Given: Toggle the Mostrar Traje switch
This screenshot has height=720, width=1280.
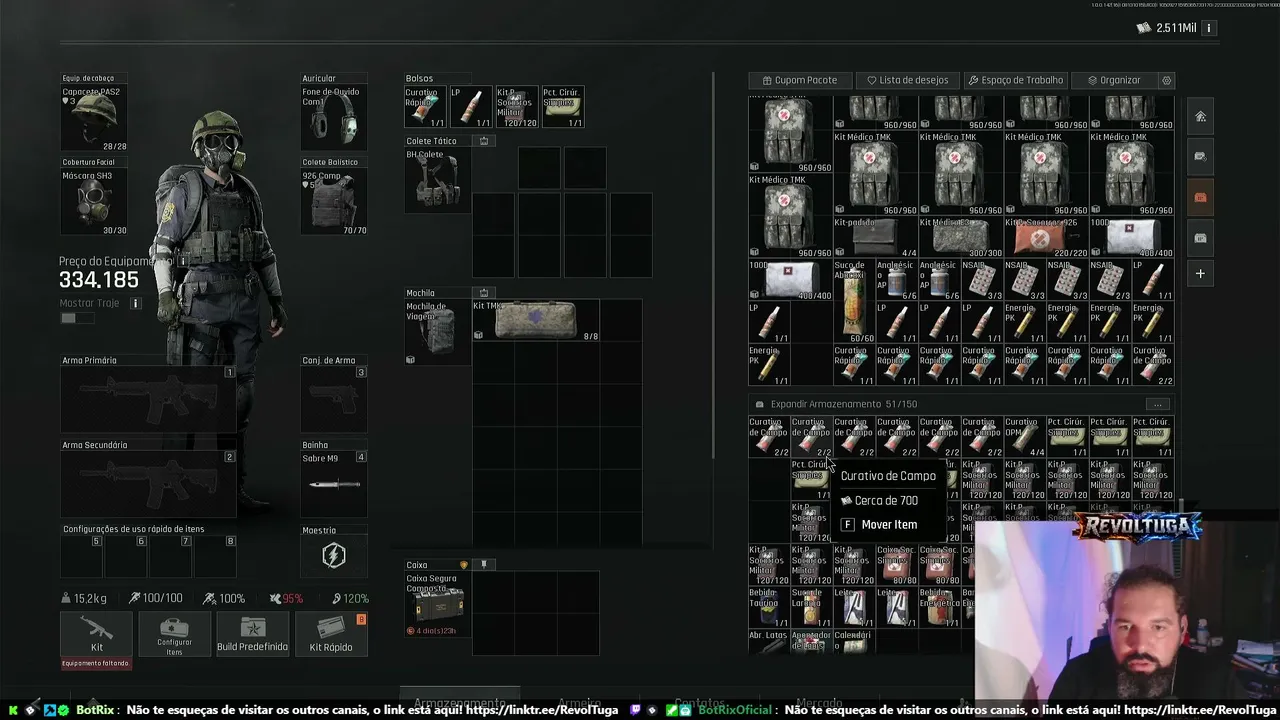Looking at the screenshot, I should 76,318.
